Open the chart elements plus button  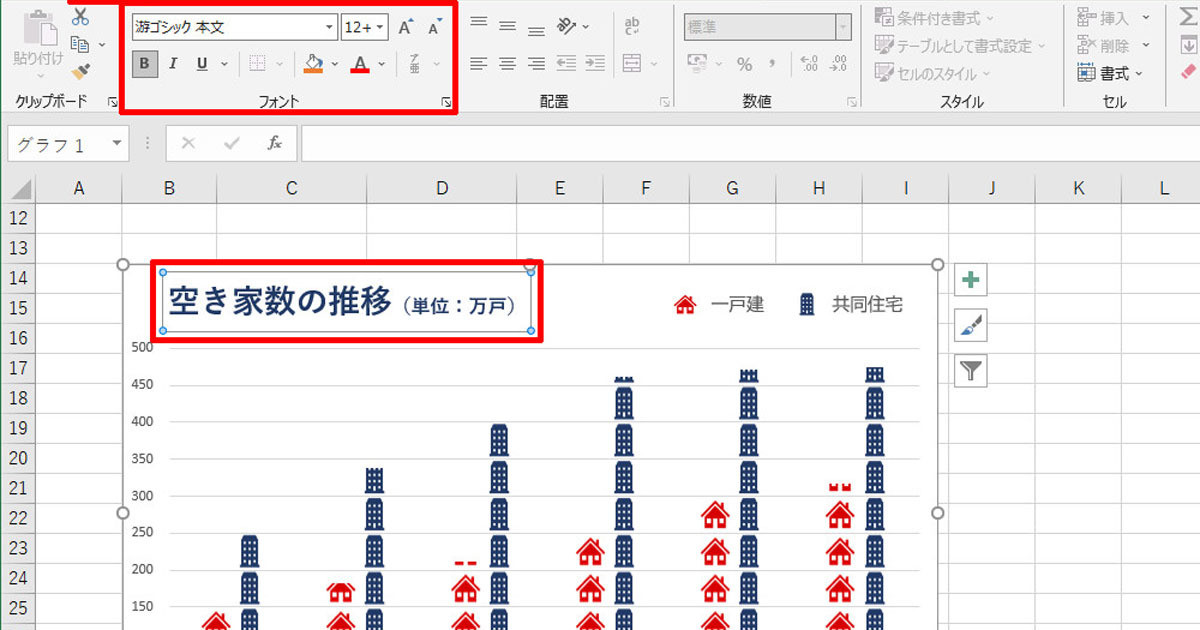pyautogui.click(x=970, y=280)
